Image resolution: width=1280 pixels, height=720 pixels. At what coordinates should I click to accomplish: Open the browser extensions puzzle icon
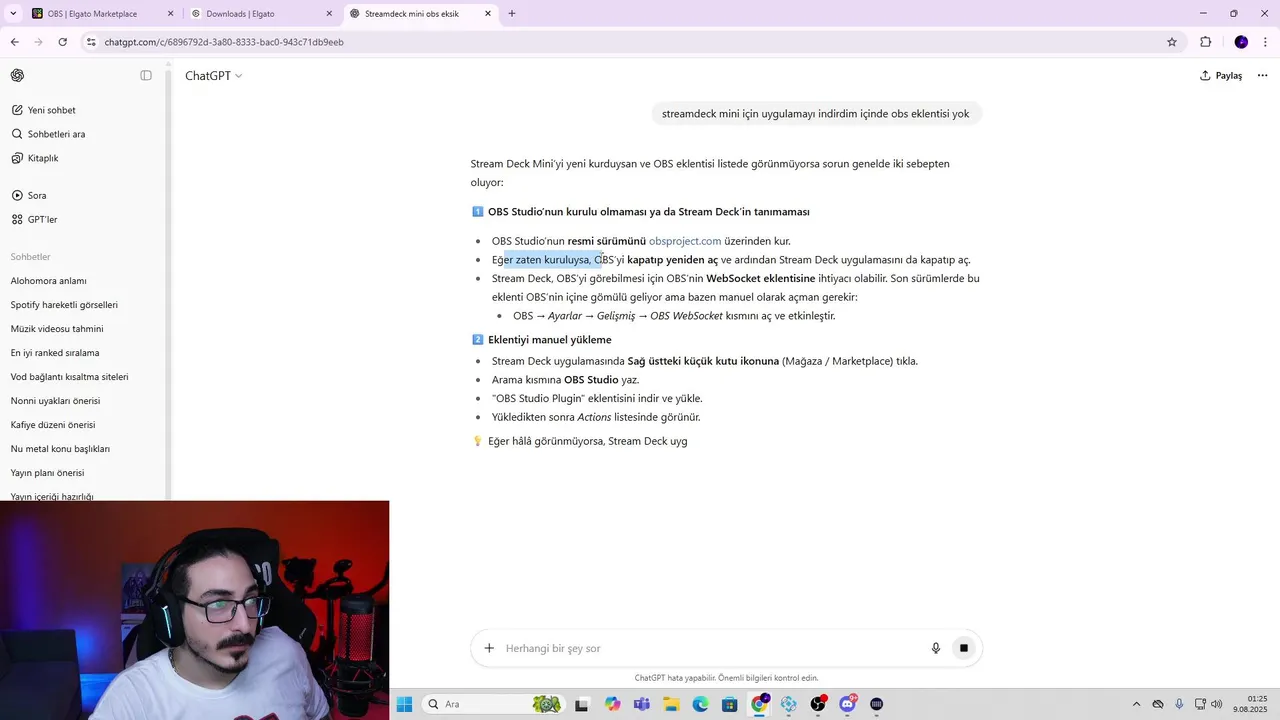click(x=1206, y=42)
